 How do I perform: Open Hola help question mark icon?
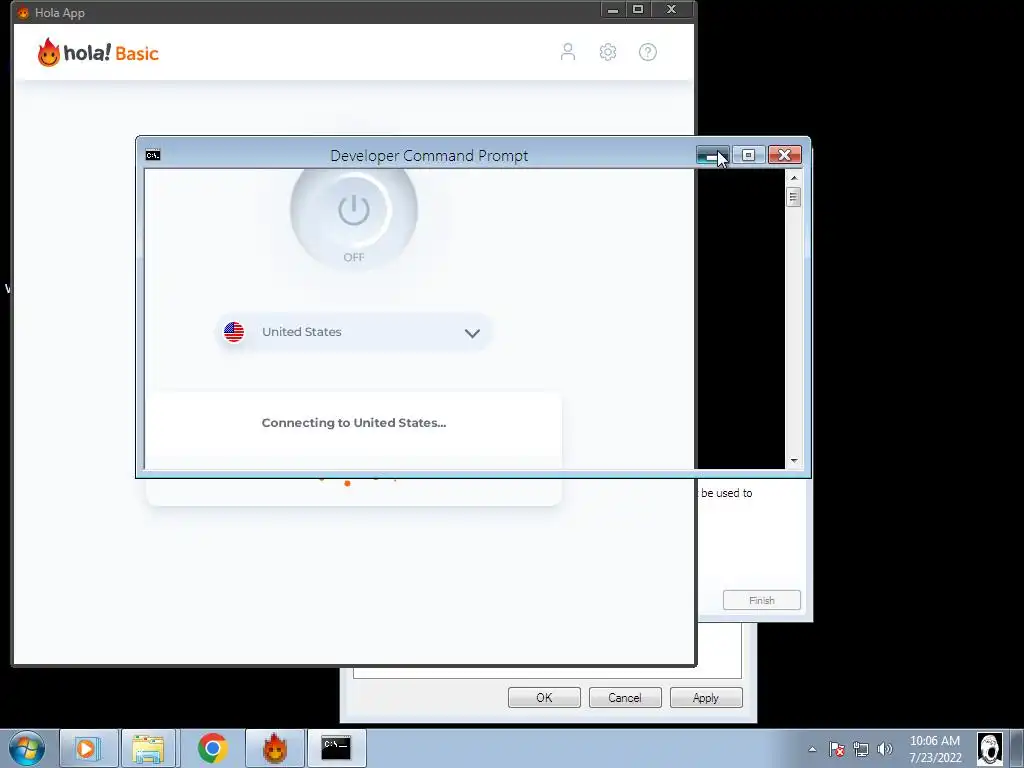pyautogui.click(x=648, y=52)
